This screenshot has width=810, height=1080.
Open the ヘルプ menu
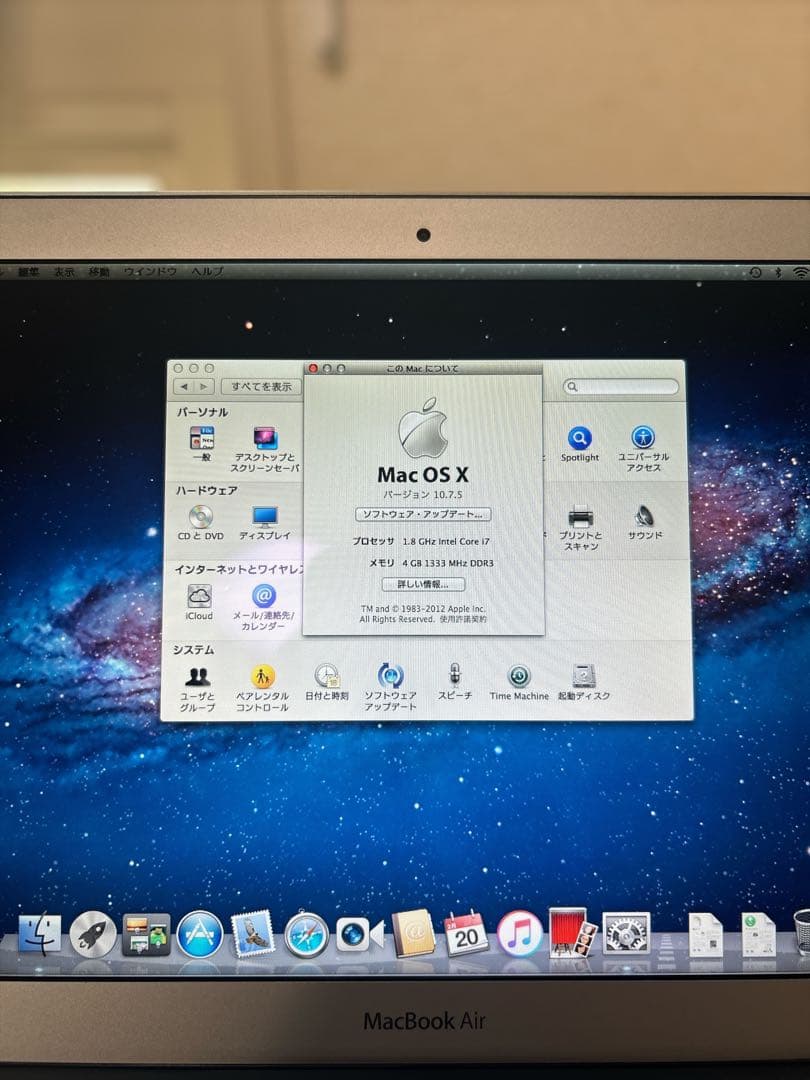click(x=207, y=271)
